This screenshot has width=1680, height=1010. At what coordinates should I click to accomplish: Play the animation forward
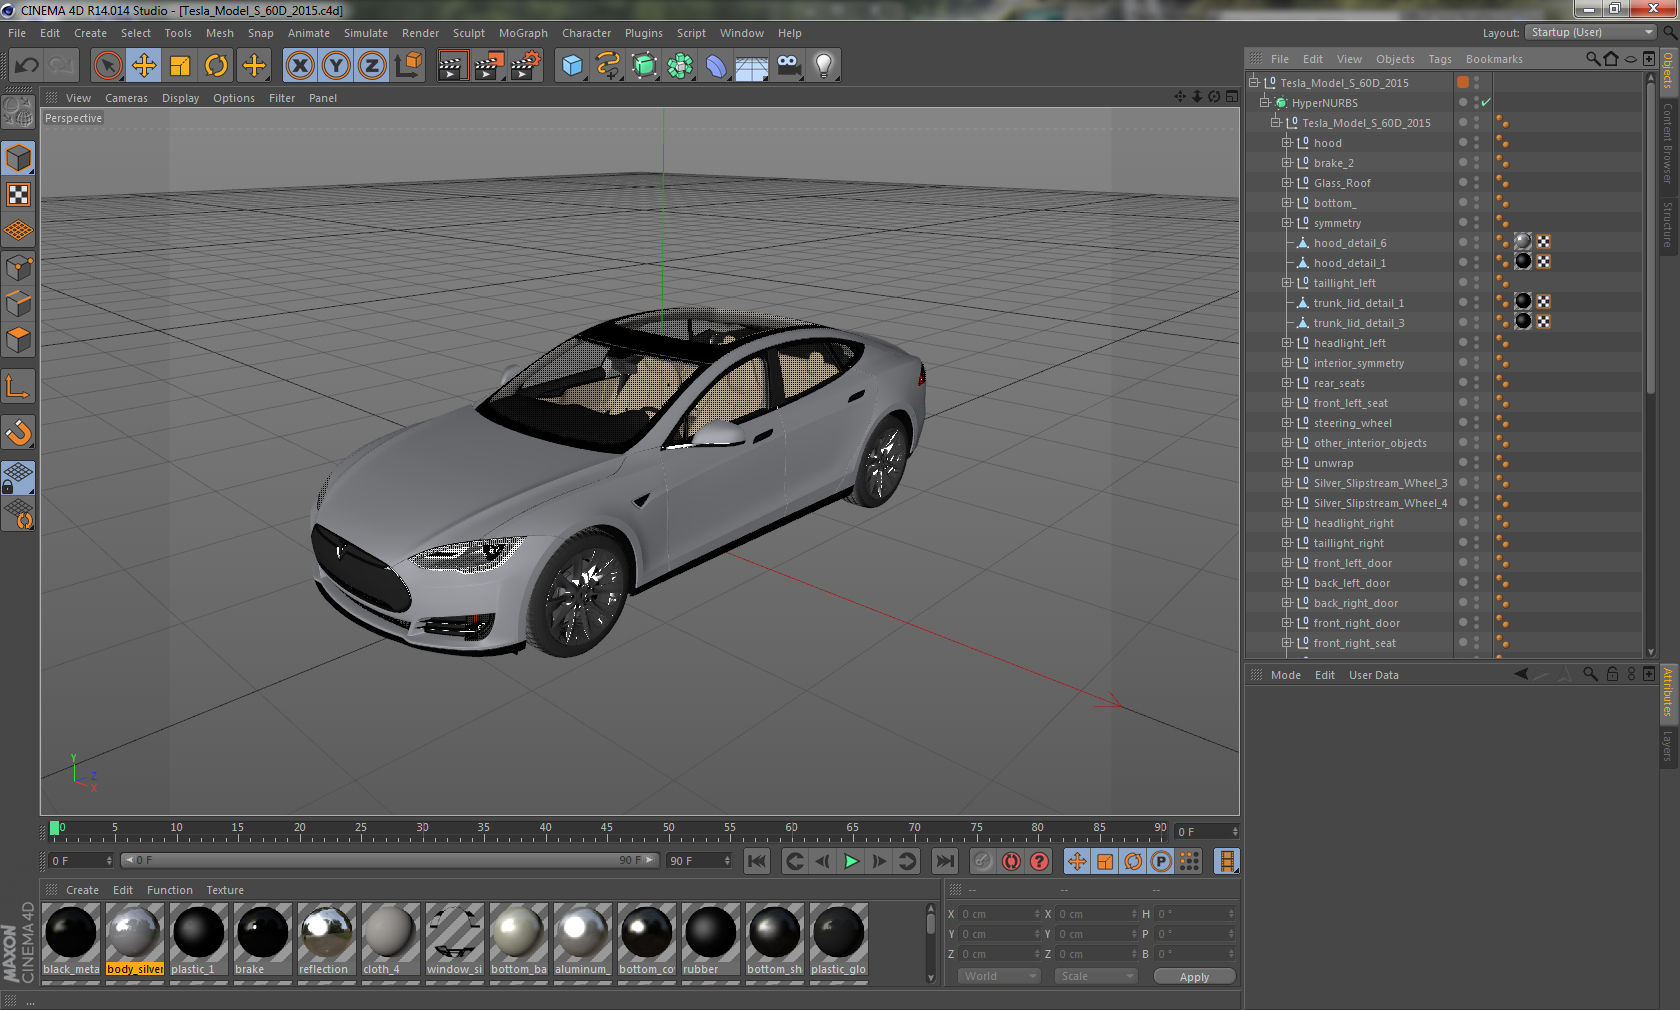pos(851,861)
